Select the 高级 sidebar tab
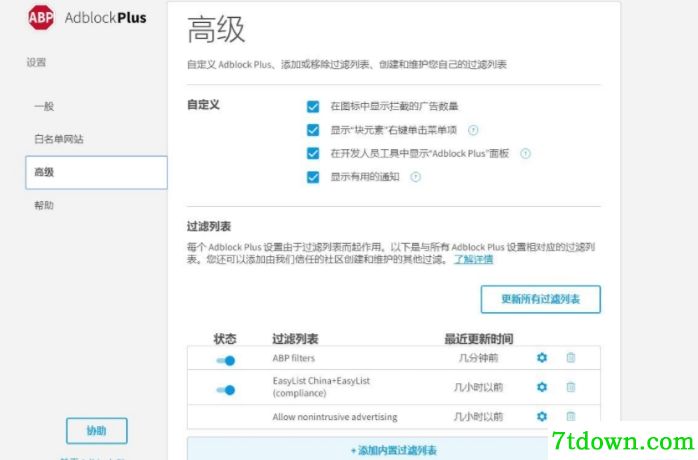698x460 pixels. click(x=97, y=172)
